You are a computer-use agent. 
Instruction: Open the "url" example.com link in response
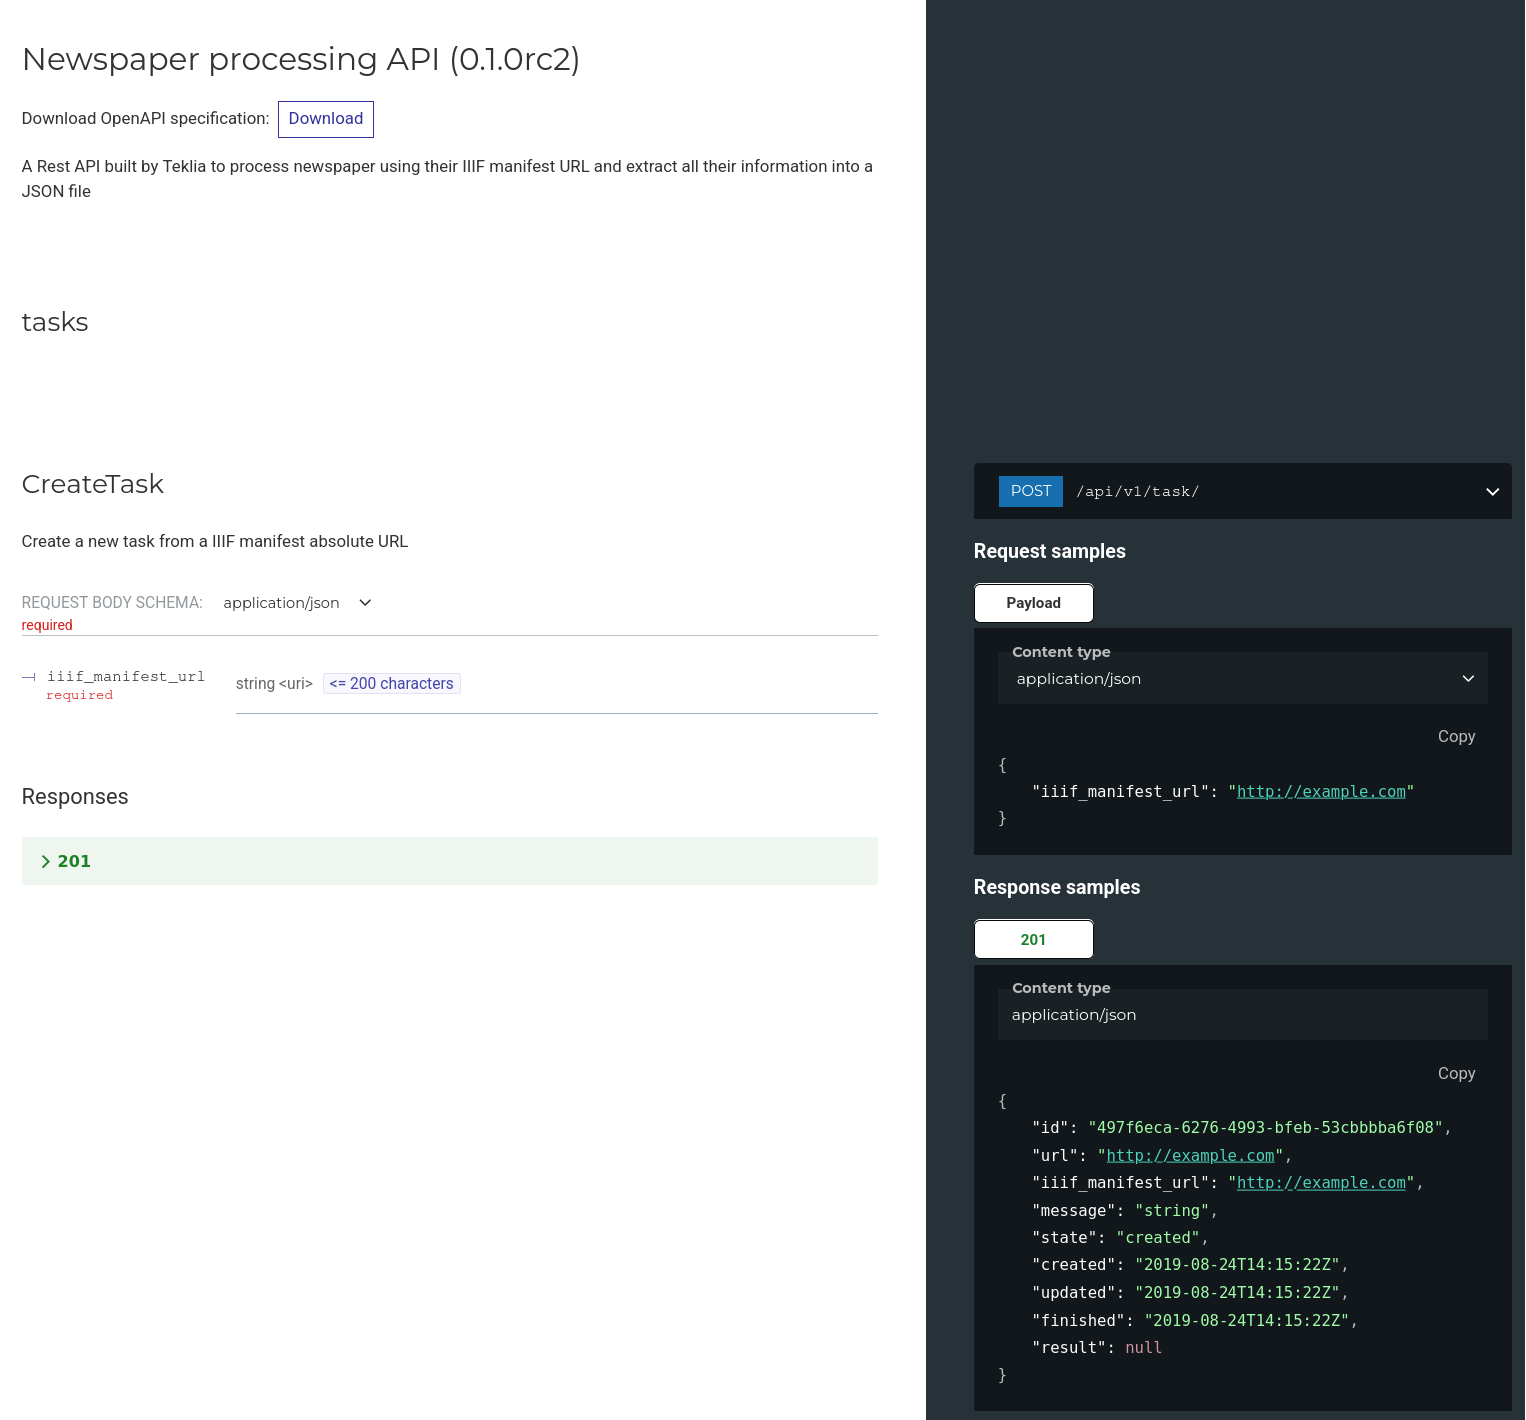tap(1190, 1156)
